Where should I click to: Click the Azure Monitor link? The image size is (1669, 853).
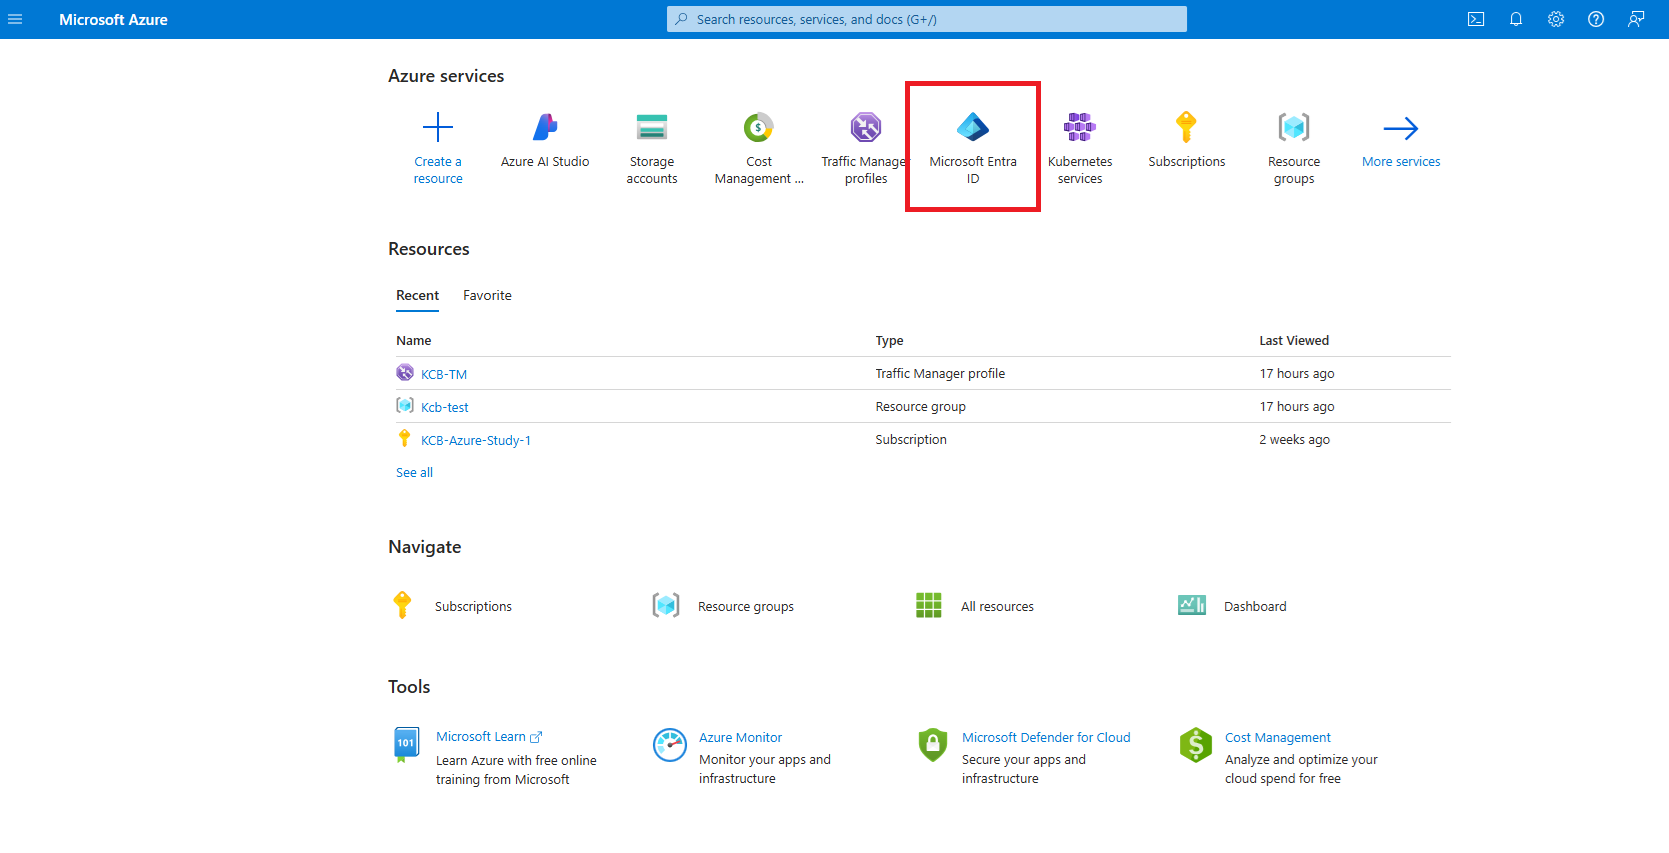[740, 738]
